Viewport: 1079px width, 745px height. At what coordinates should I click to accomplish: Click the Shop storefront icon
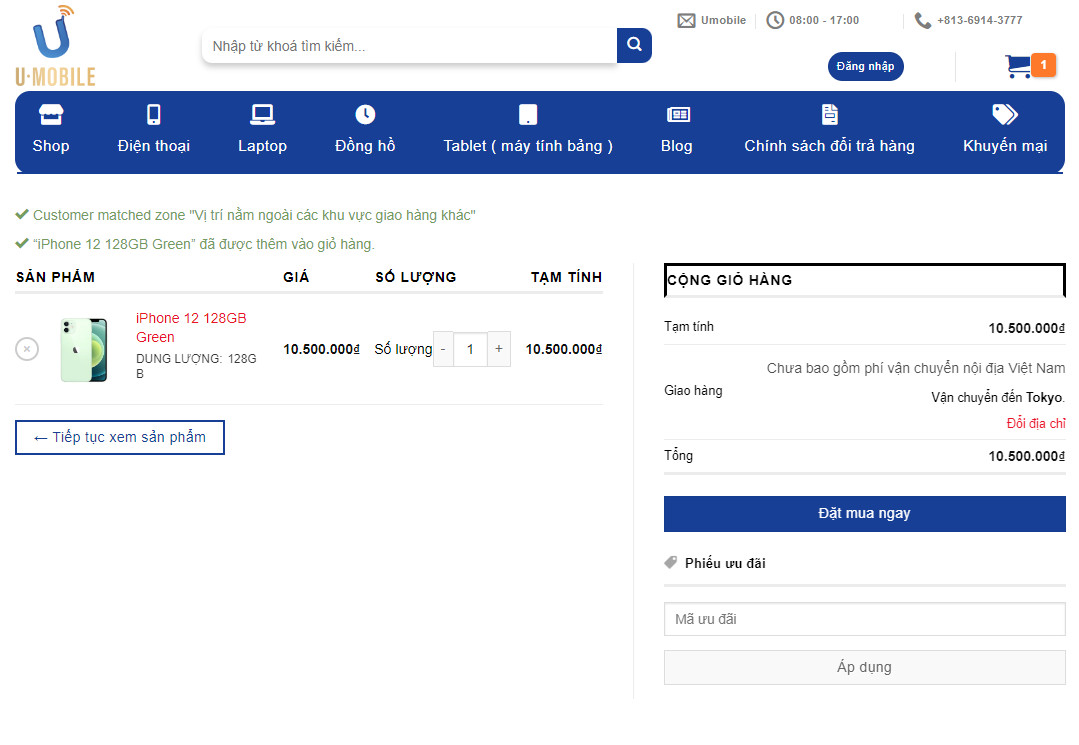click(x=51, y=114)
